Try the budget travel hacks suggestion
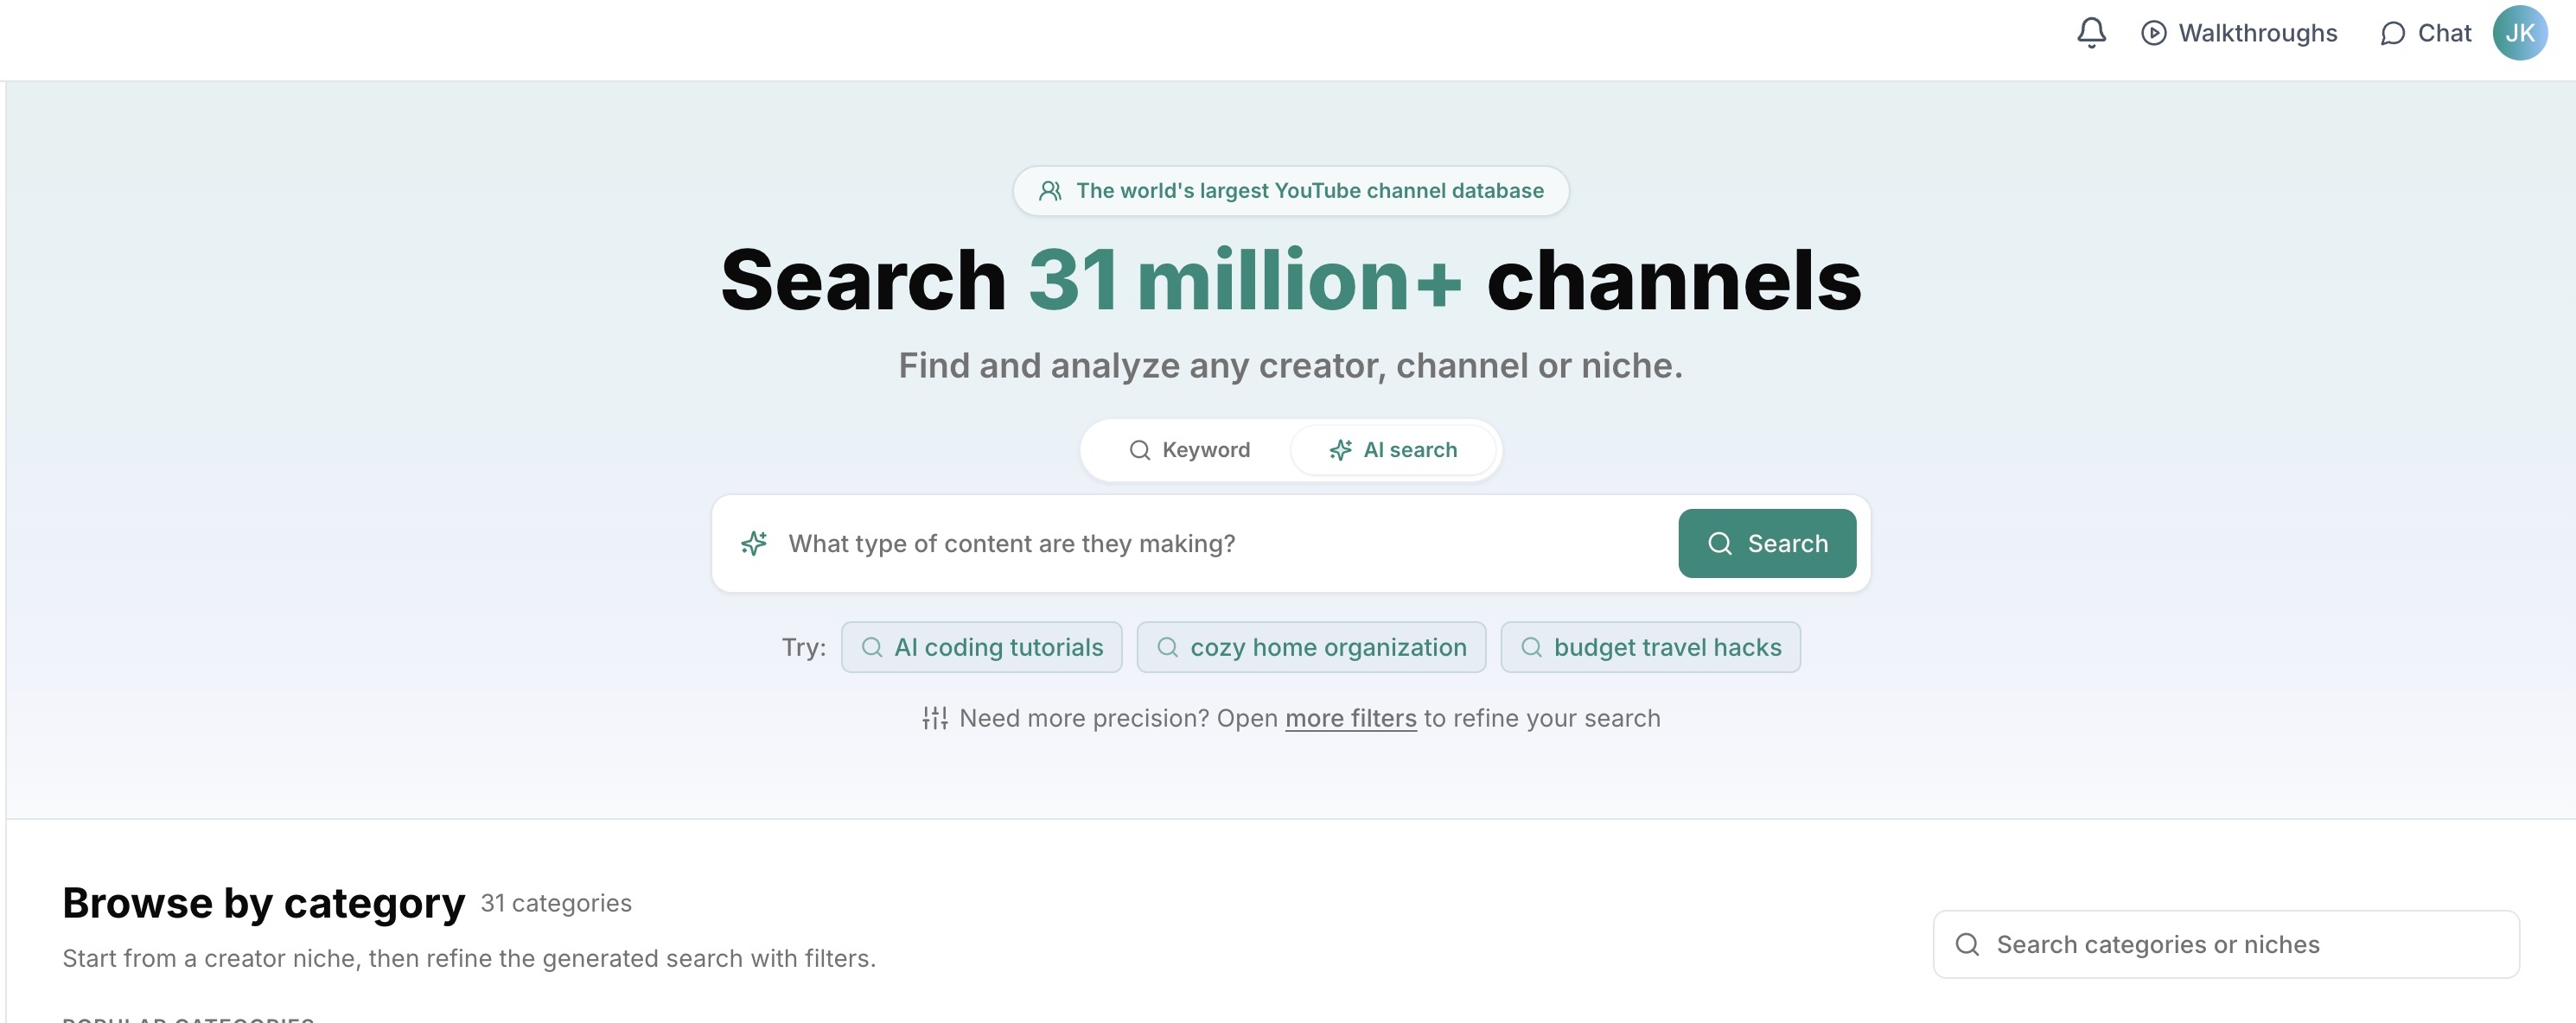 click(x=1650, y=647)
